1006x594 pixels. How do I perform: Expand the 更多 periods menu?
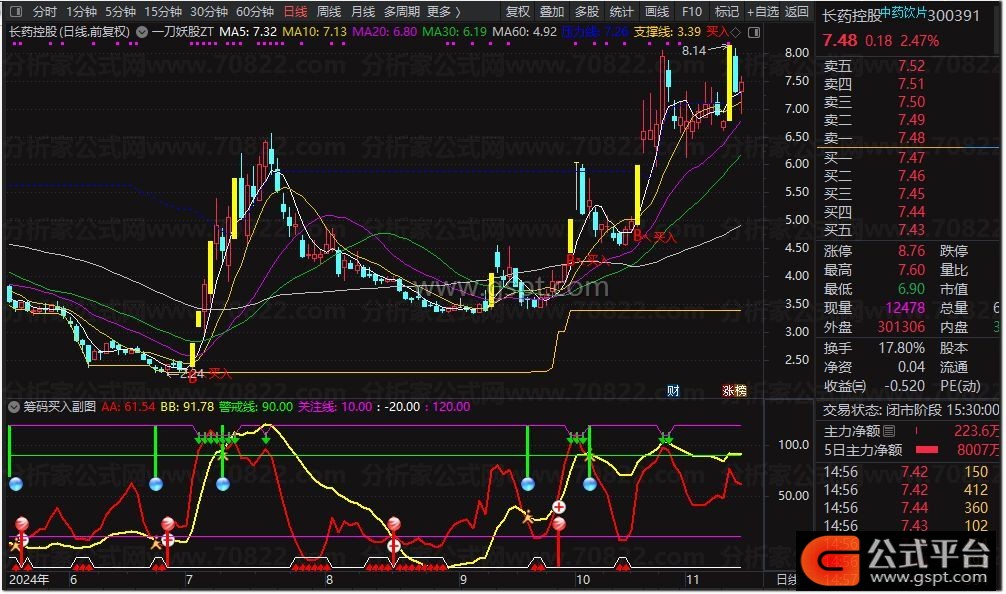click(x=443, y=12)
